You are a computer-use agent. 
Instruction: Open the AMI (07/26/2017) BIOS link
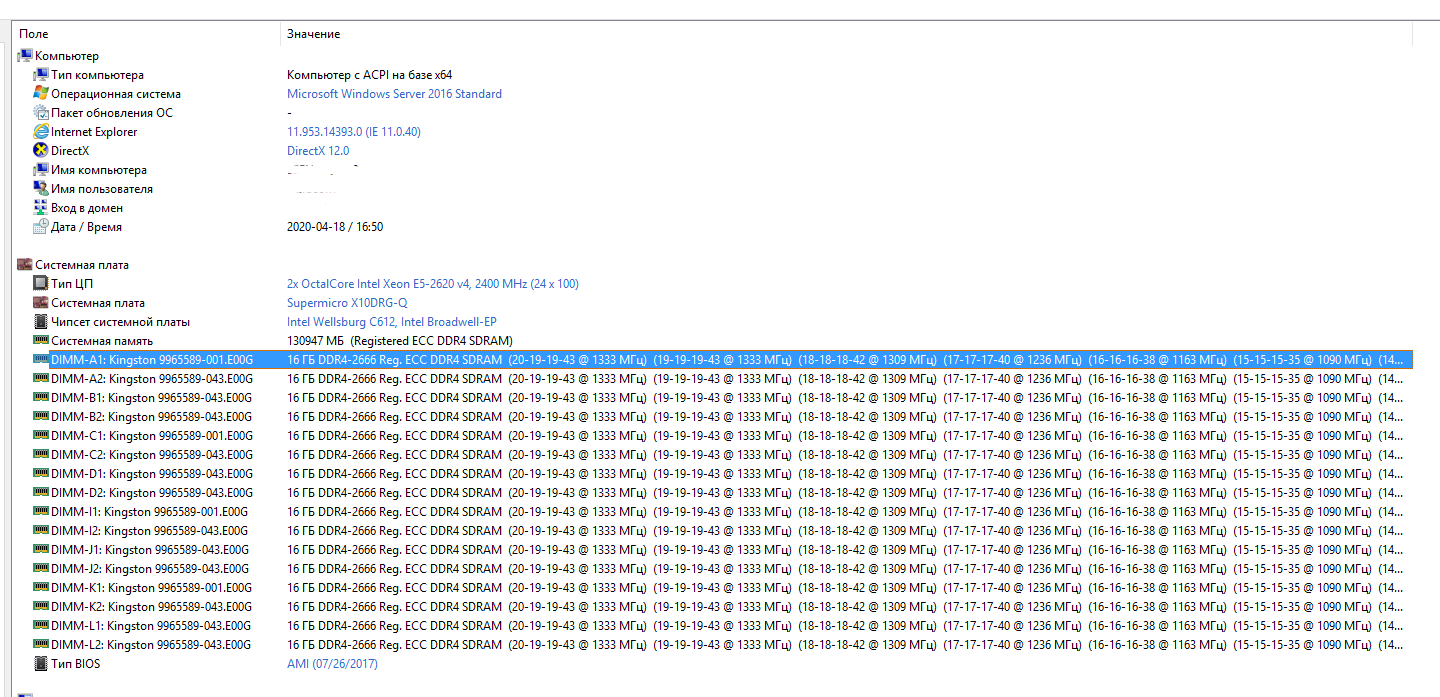[x=332, y=664]
